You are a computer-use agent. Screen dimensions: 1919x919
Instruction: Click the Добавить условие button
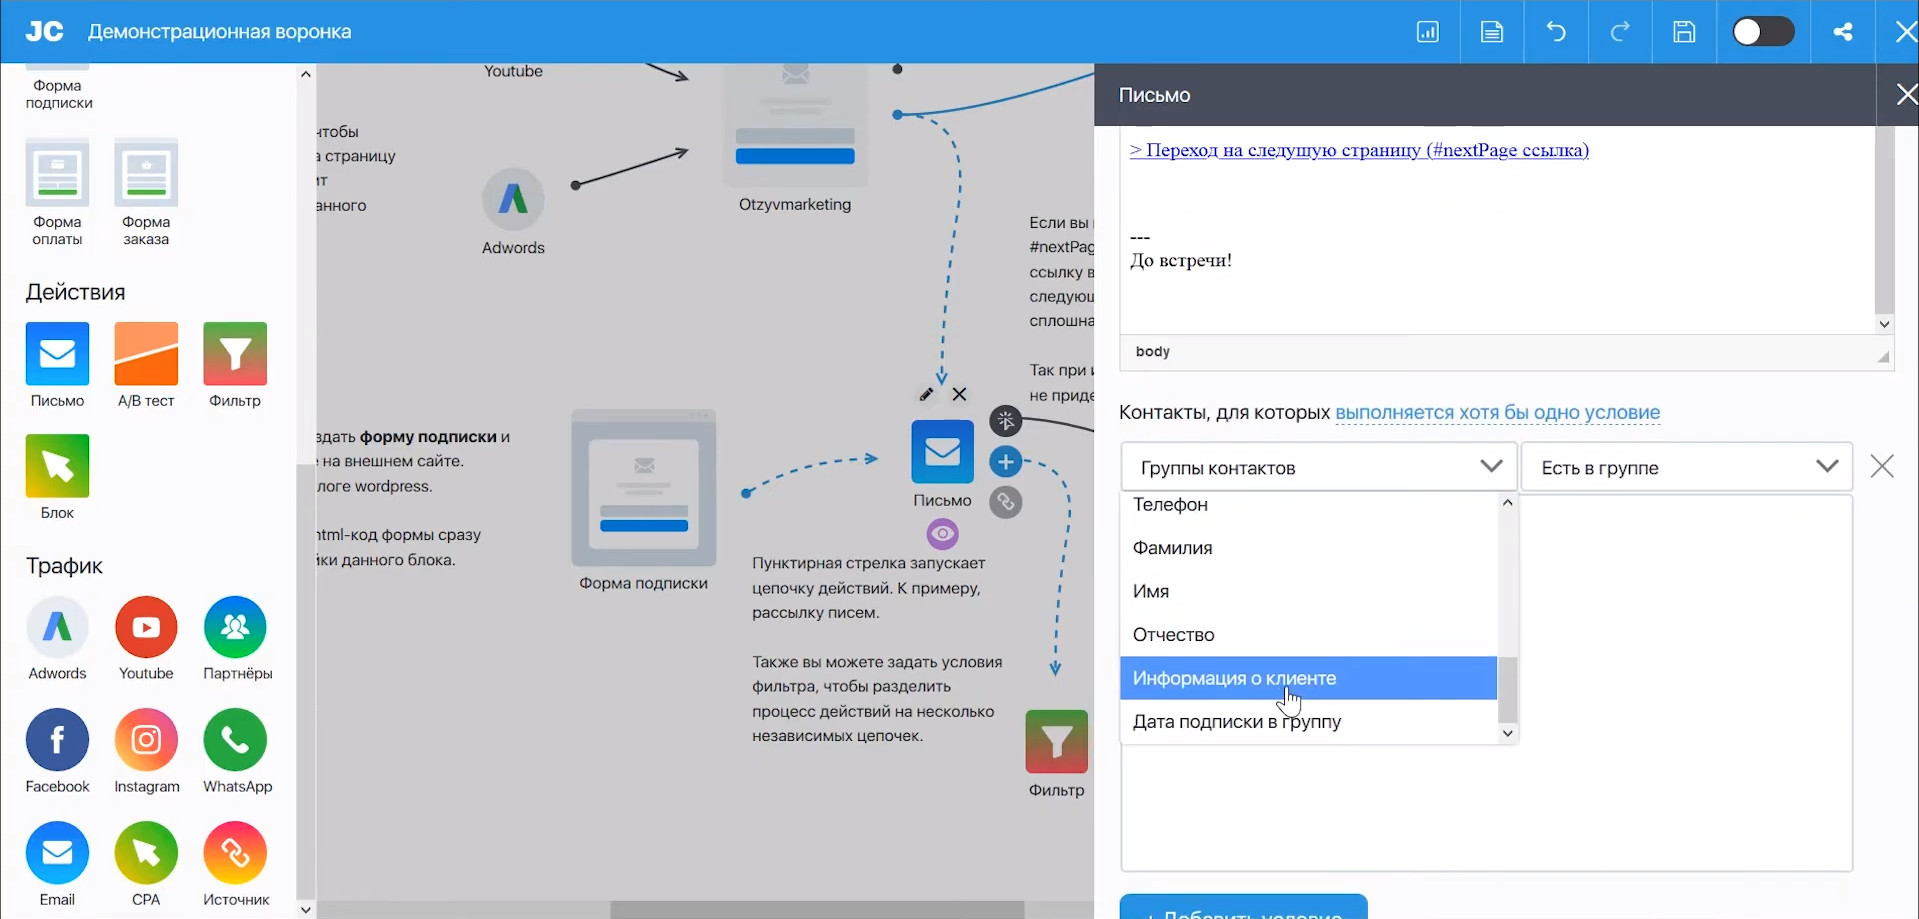click(x=1243, y=907)
